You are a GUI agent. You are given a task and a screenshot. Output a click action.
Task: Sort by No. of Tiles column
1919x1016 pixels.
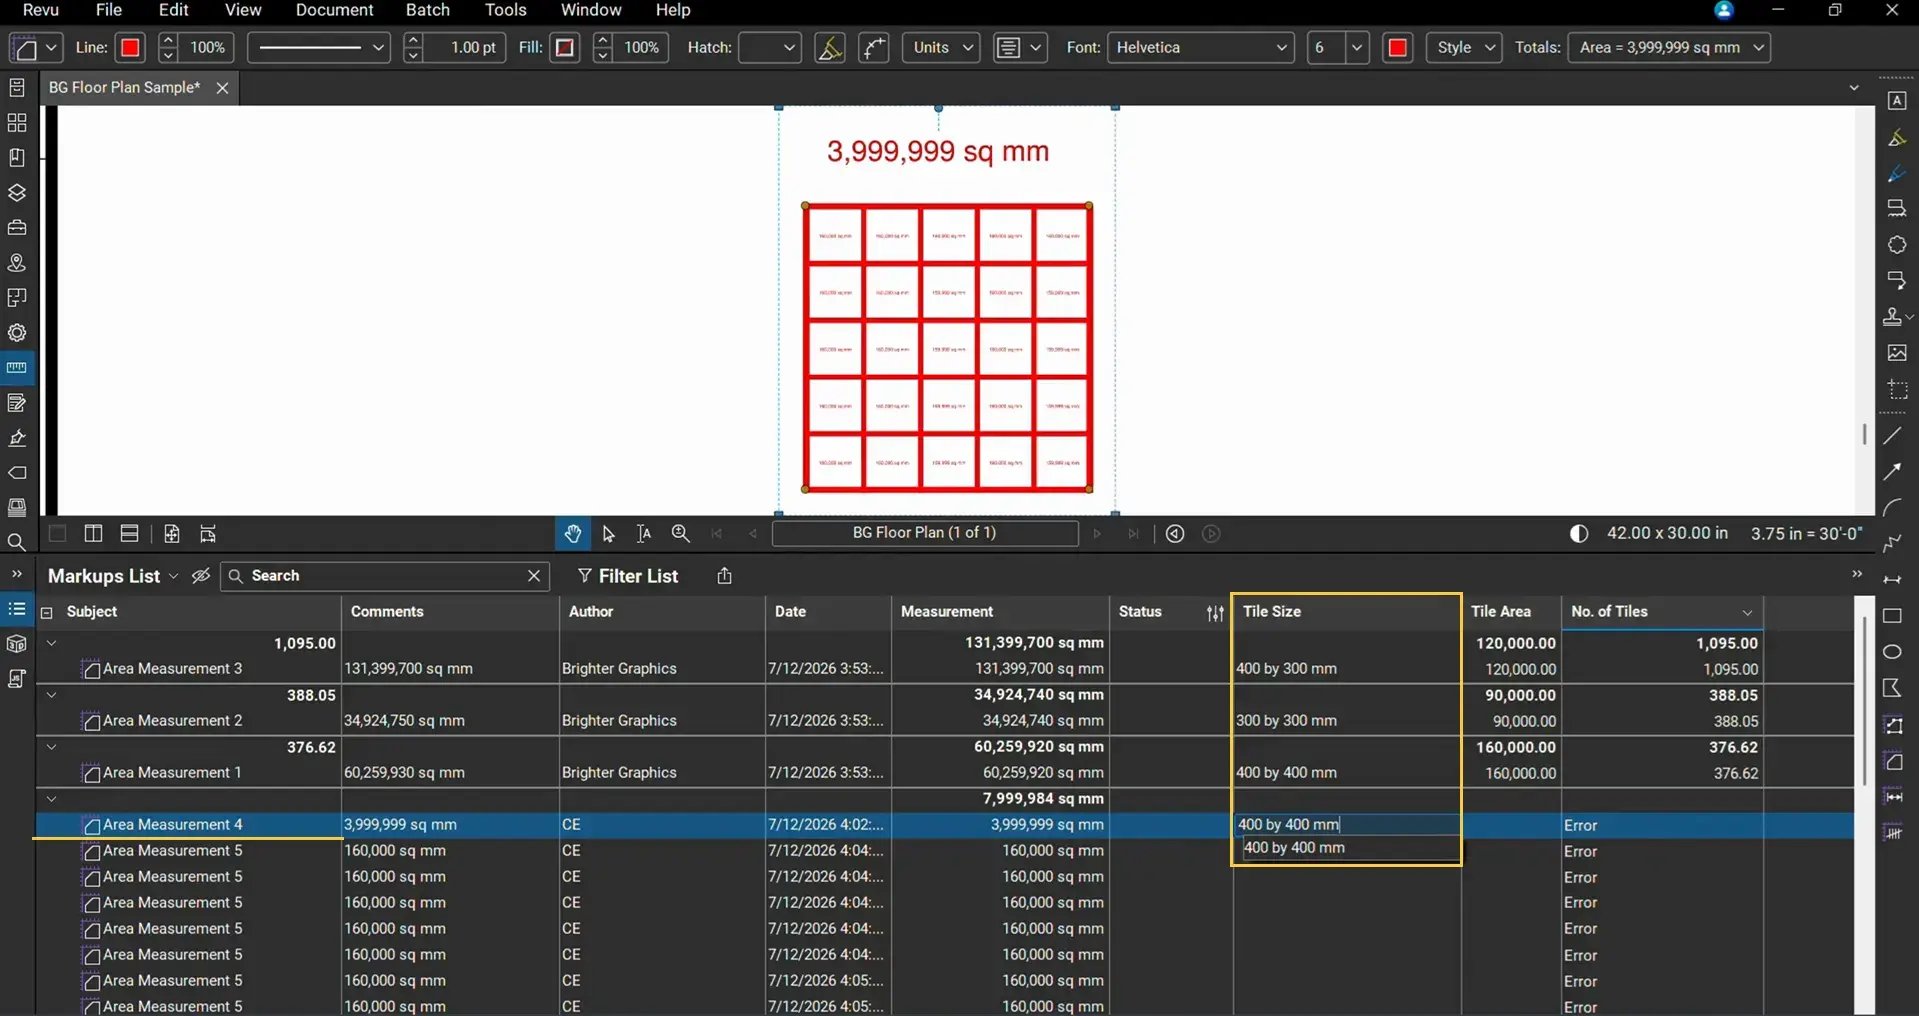(1661, 612)
